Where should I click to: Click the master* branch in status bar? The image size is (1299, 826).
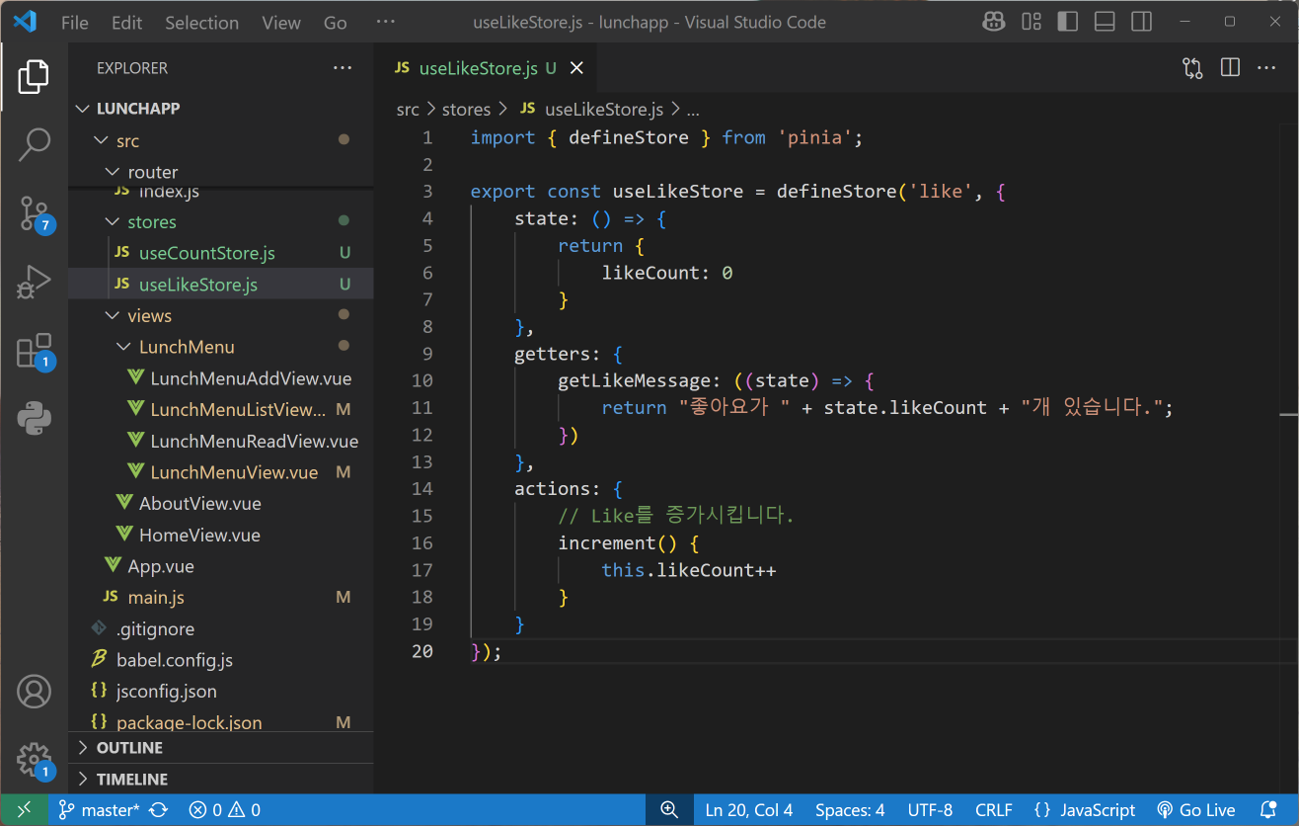point(98,810)
